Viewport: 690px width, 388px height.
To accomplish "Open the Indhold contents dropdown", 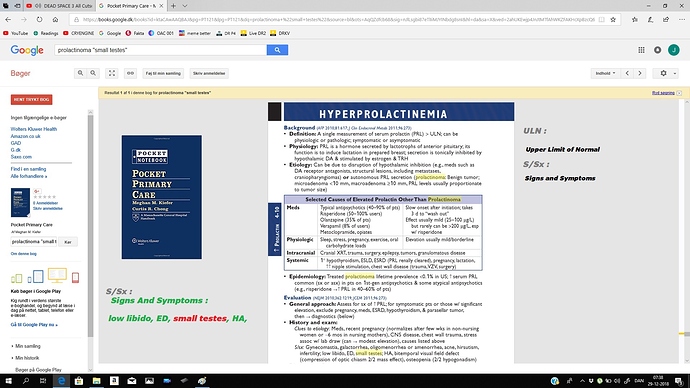I will [605, 73].
